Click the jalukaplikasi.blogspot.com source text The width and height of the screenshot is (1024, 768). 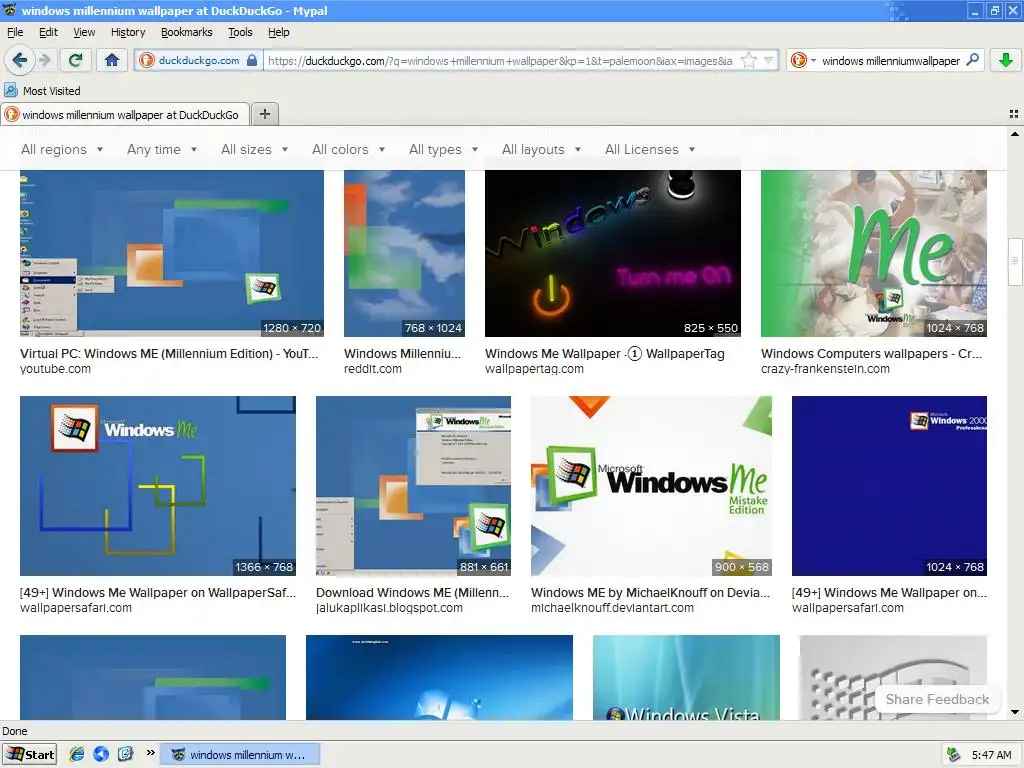389,607
